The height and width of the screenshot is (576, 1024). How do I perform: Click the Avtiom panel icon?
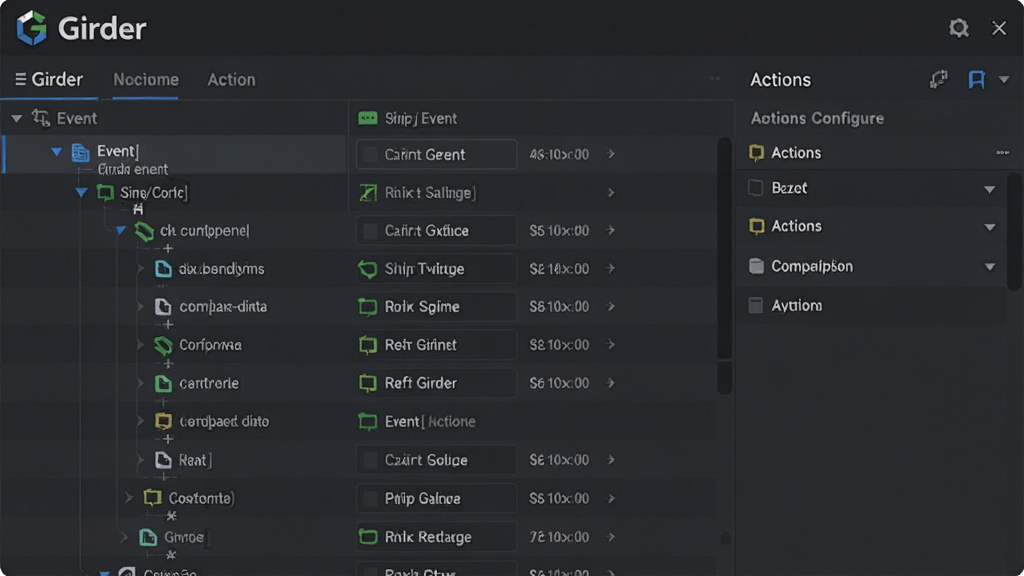(756, 306)
